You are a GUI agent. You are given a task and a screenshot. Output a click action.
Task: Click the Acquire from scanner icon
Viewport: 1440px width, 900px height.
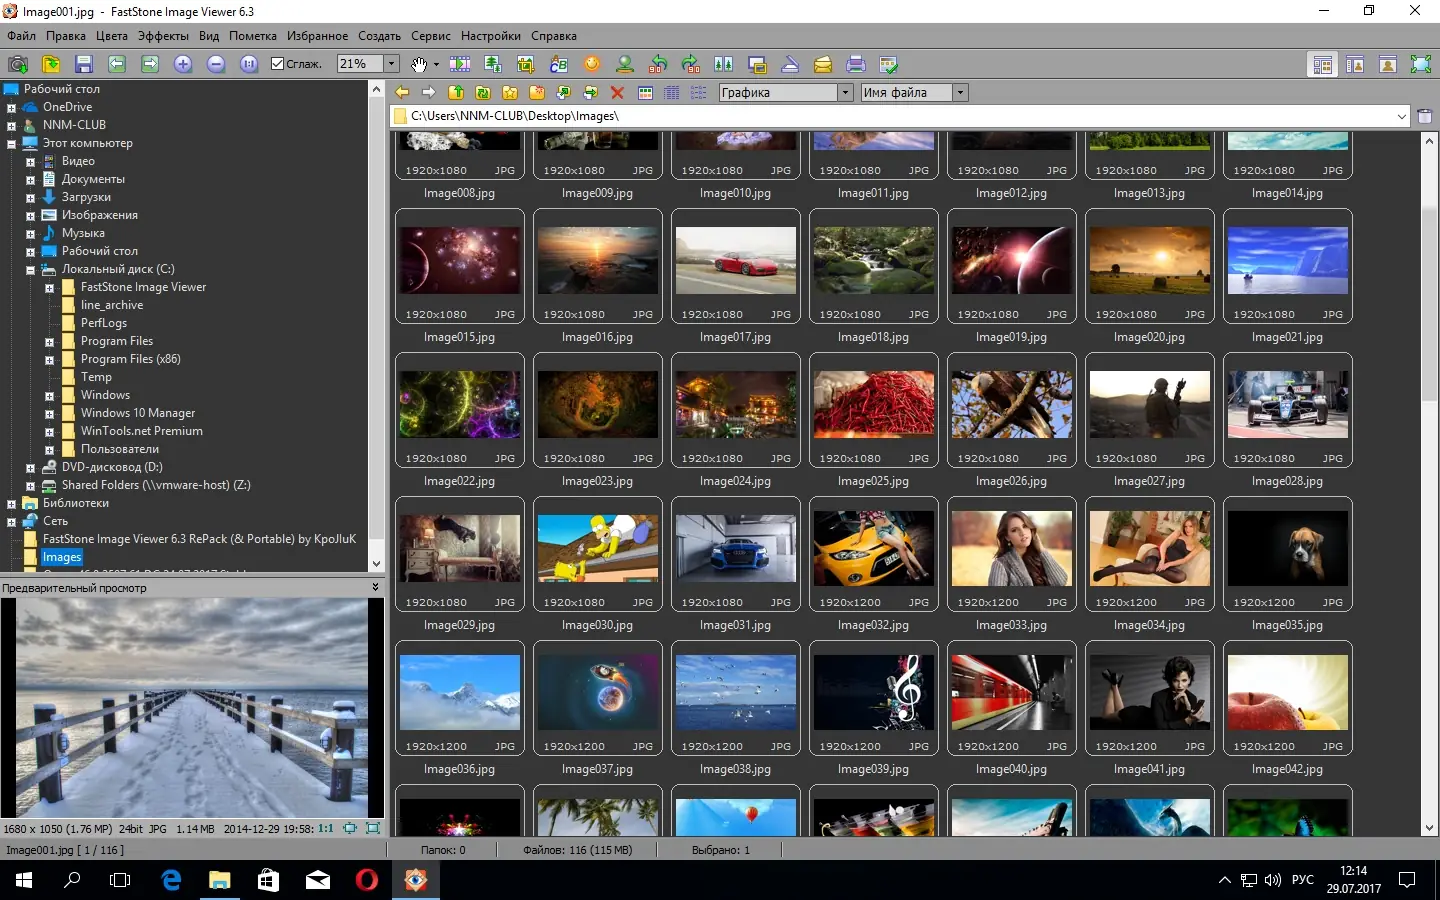pos(790,64)
